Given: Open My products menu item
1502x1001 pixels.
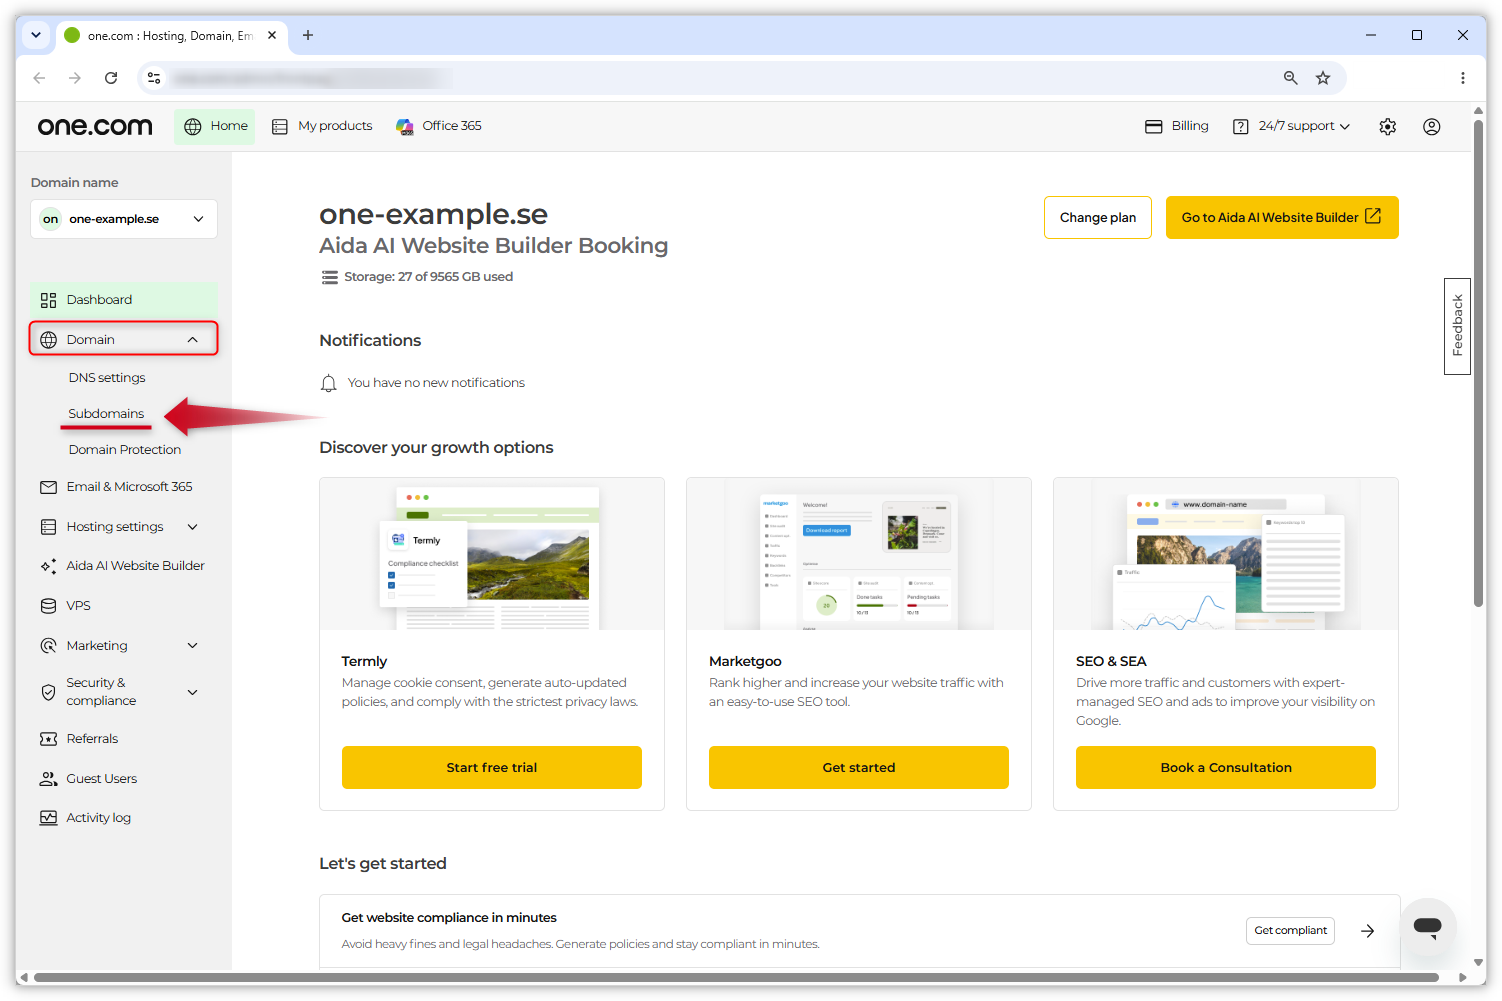Looking at the screenshot, I should [x=322, y=126].
